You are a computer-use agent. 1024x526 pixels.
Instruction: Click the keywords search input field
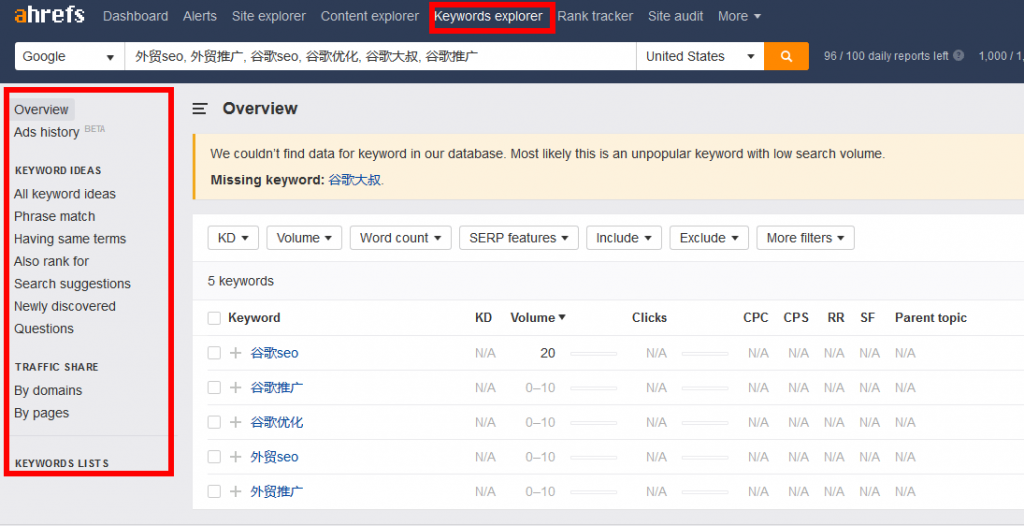[x=380, y=56]
